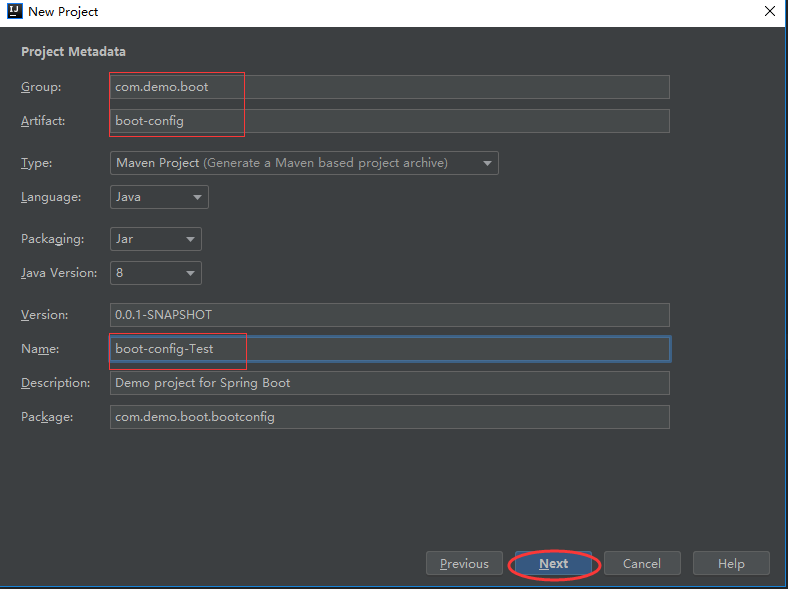This screenshot has height=589, width=788.
Task: Click the IntelliJ IDEA logo in title bar
Action: pos(14,12)
